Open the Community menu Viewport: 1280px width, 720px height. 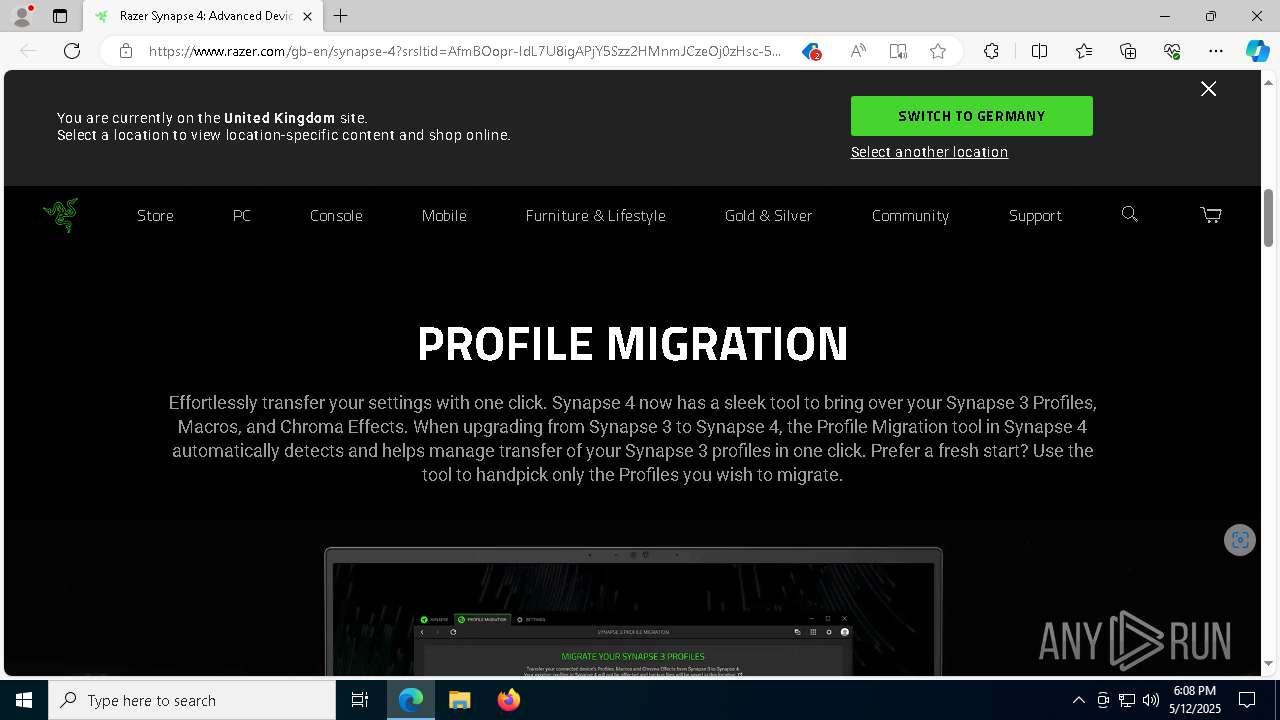tap(910, 215)
